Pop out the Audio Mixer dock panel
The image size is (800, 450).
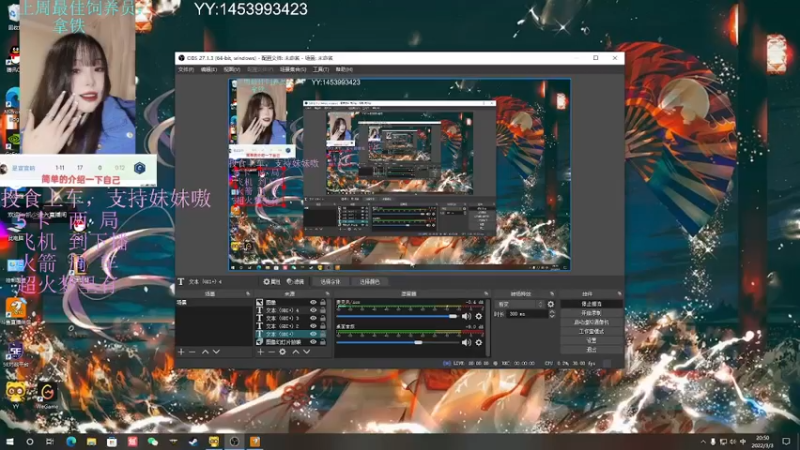click(486, 294)
